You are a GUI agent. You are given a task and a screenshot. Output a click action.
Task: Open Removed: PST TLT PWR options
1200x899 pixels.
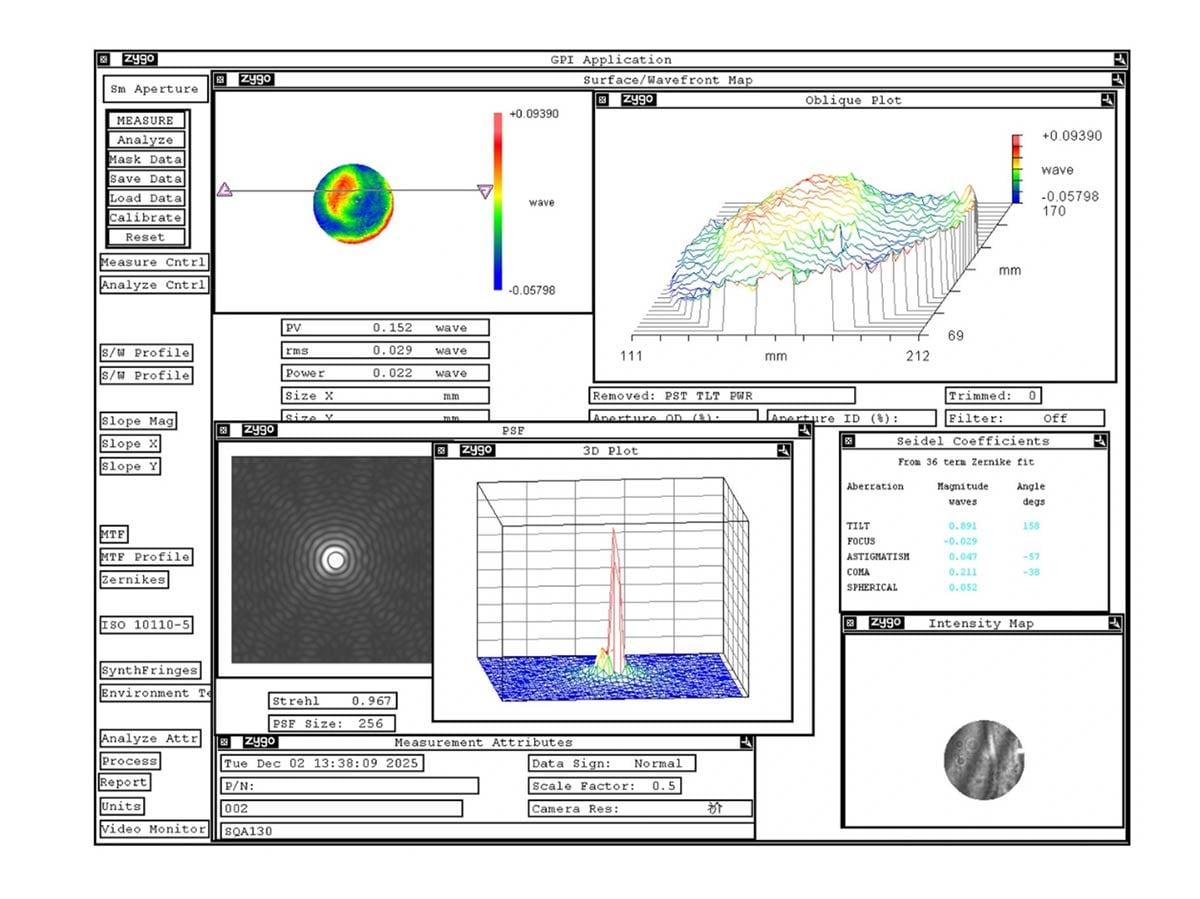pos(722,396)
